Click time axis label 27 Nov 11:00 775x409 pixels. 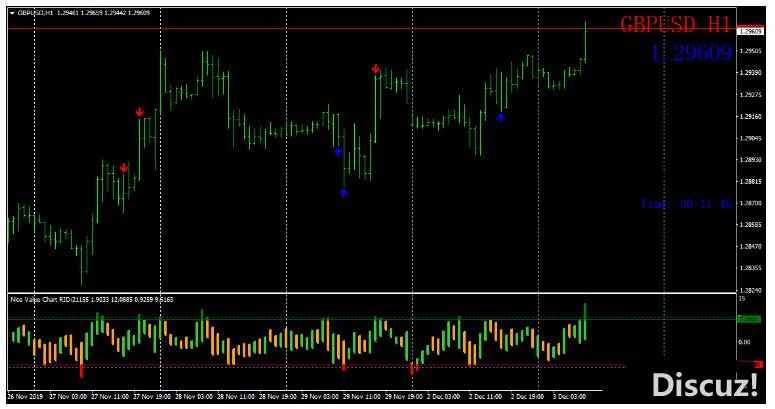(110, 397)
